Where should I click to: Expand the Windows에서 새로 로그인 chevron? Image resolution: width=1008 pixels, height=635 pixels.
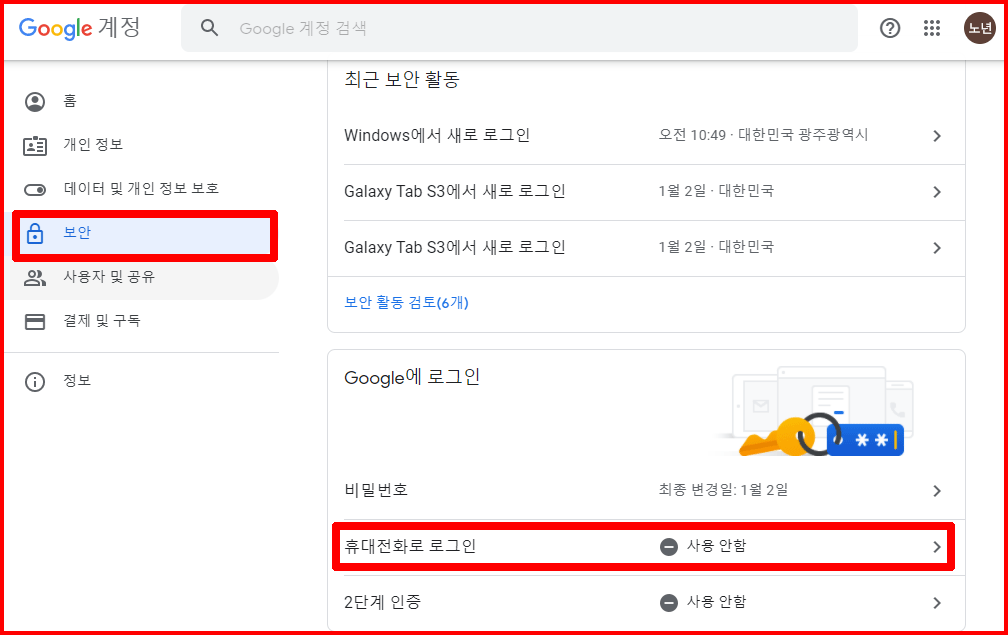point(937,136)
